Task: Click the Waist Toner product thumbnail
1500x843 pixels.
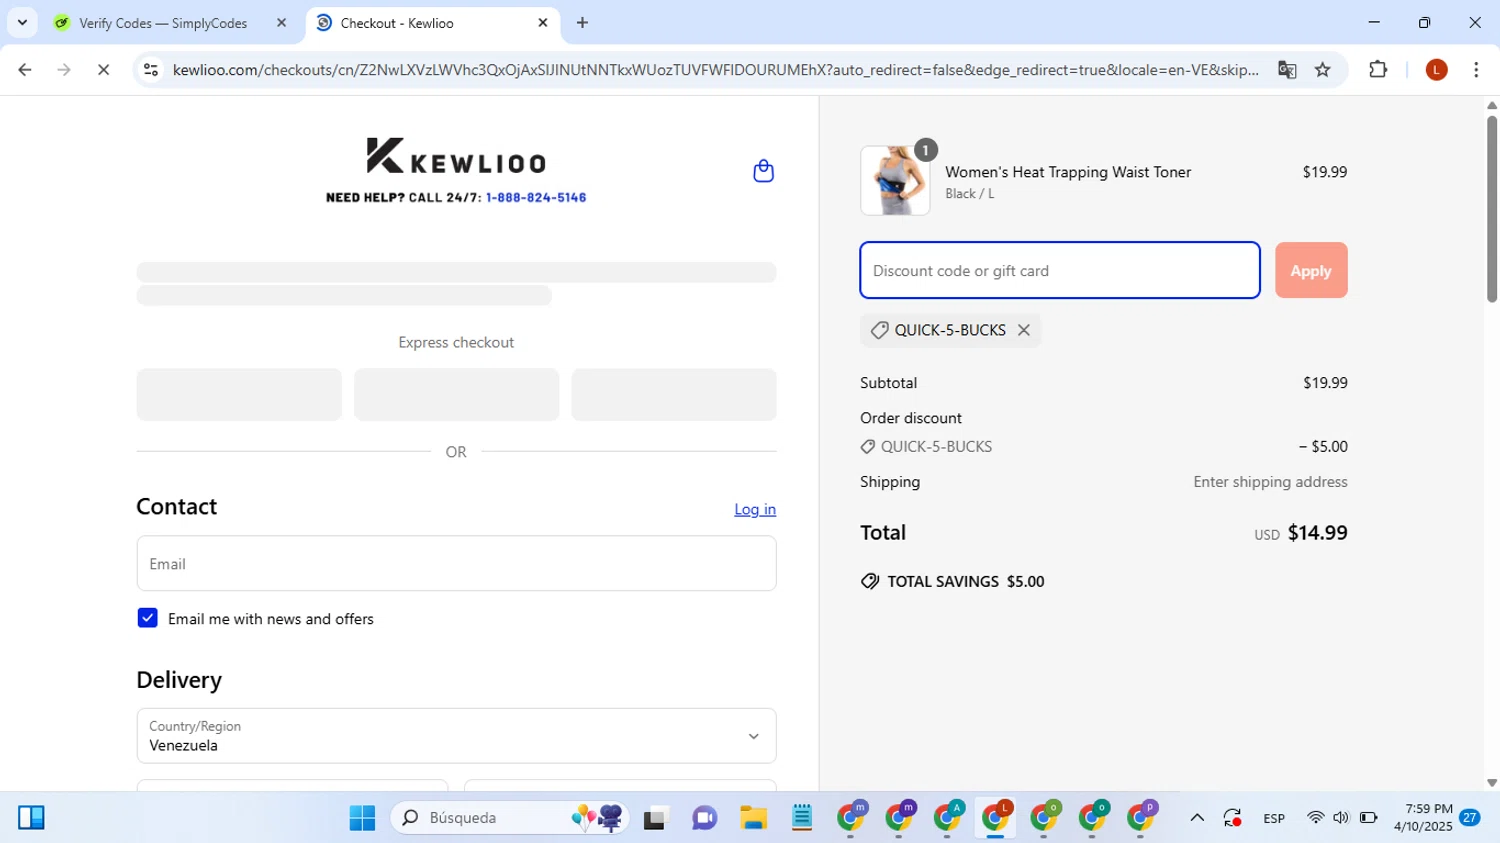Action: [895, 180]
